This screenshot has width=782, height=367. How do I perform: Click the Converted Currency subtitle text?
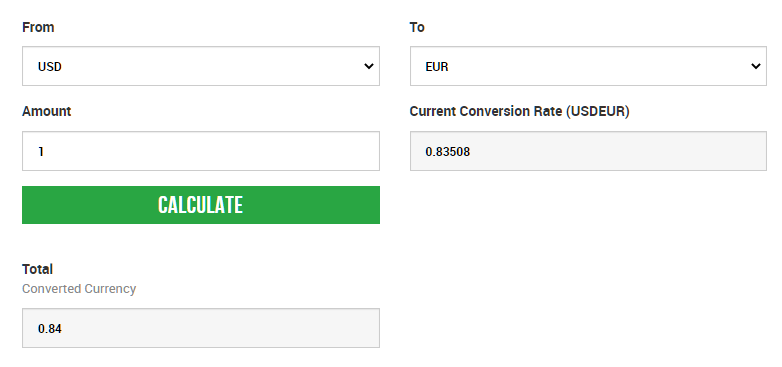point(79,289)
